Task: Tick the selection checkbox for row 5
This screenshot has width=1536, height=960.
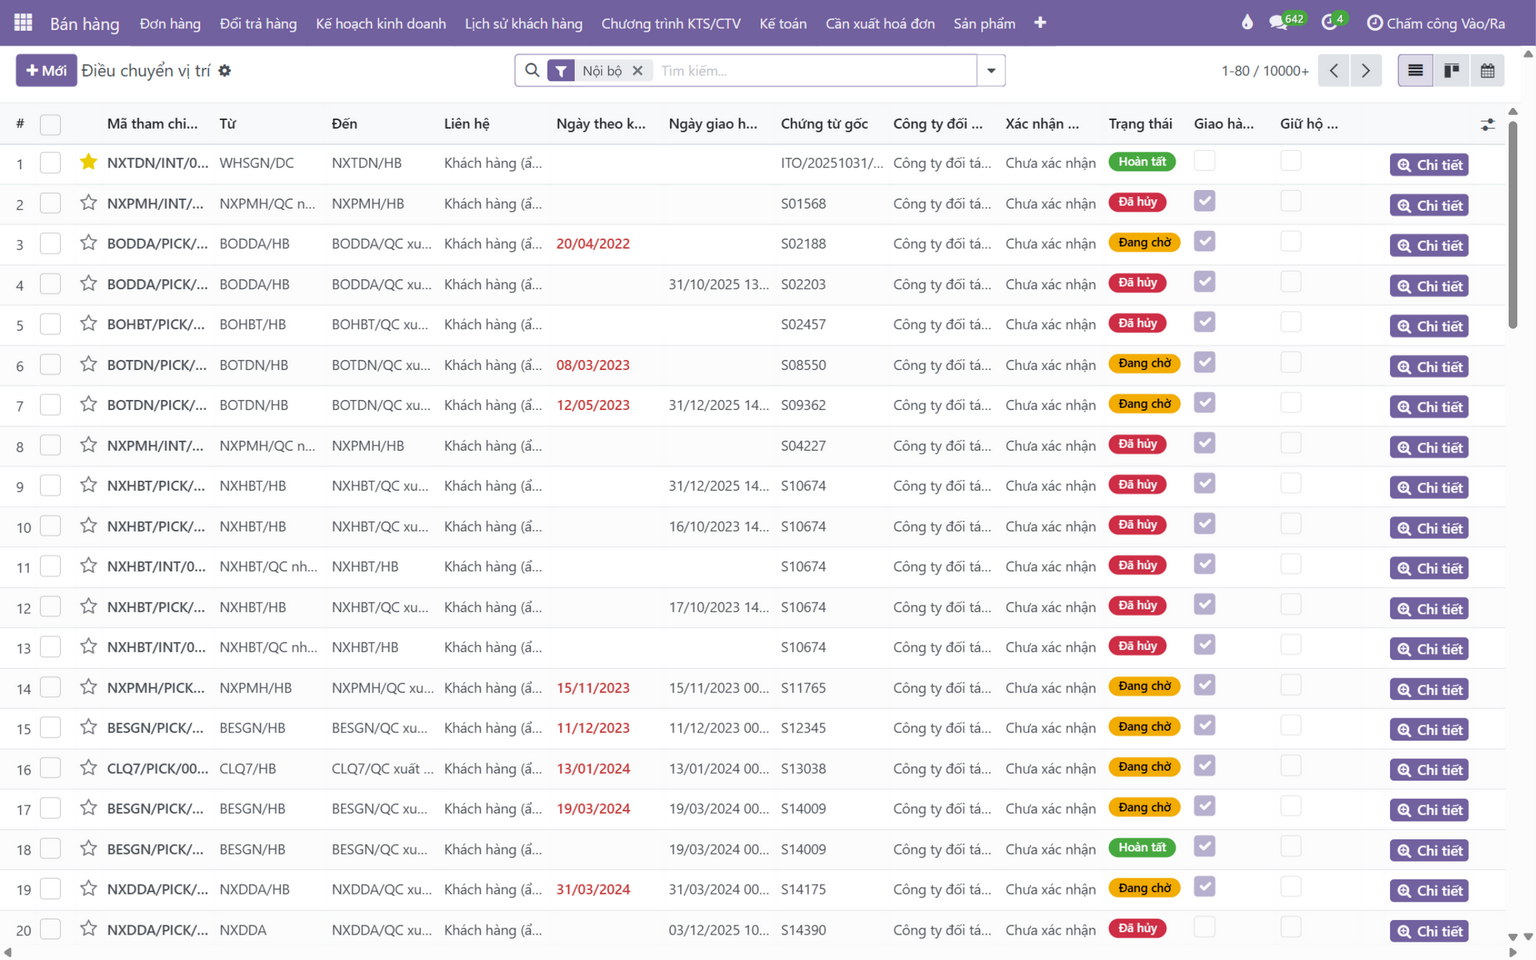Action: pos(50,324)
